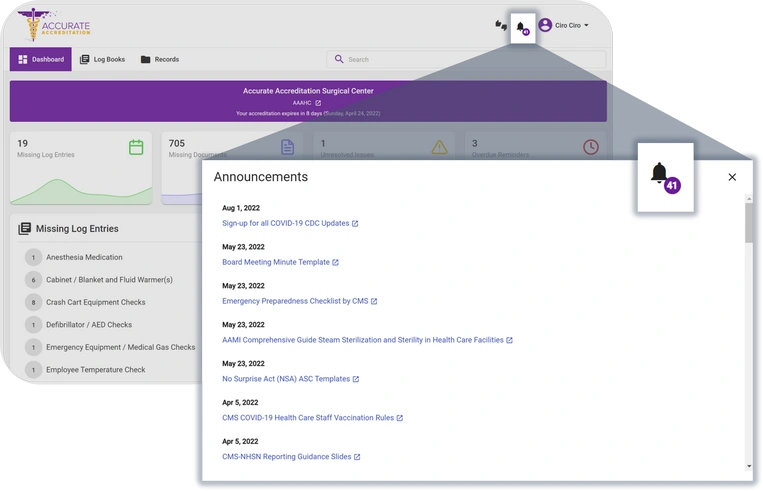Click external-link icon after AAMI Comprehensive Guide

(509, 340)
